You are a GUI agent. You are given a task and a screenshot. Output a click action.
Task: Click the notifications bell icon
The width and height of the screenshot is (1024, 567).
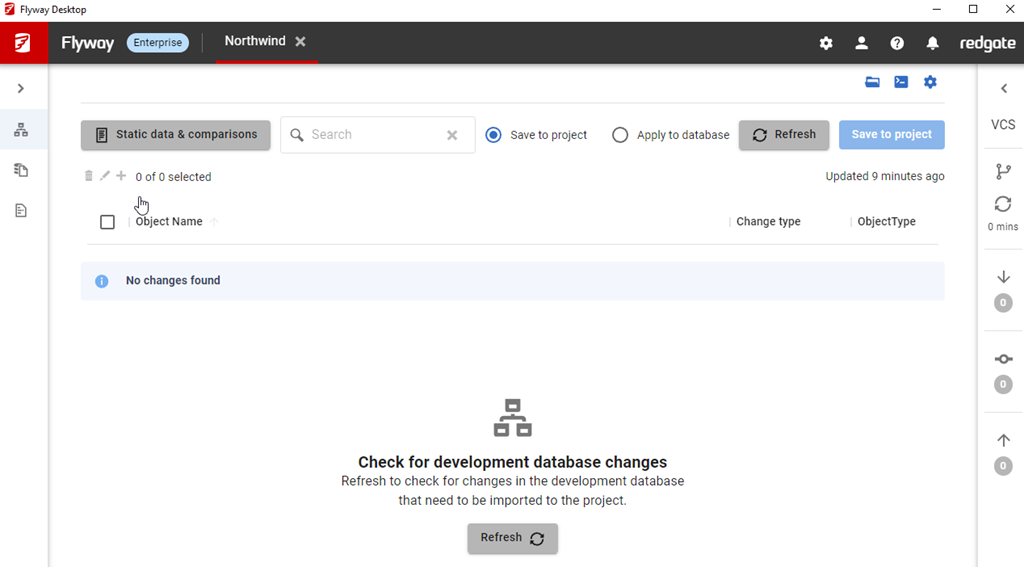coord(932,43)
